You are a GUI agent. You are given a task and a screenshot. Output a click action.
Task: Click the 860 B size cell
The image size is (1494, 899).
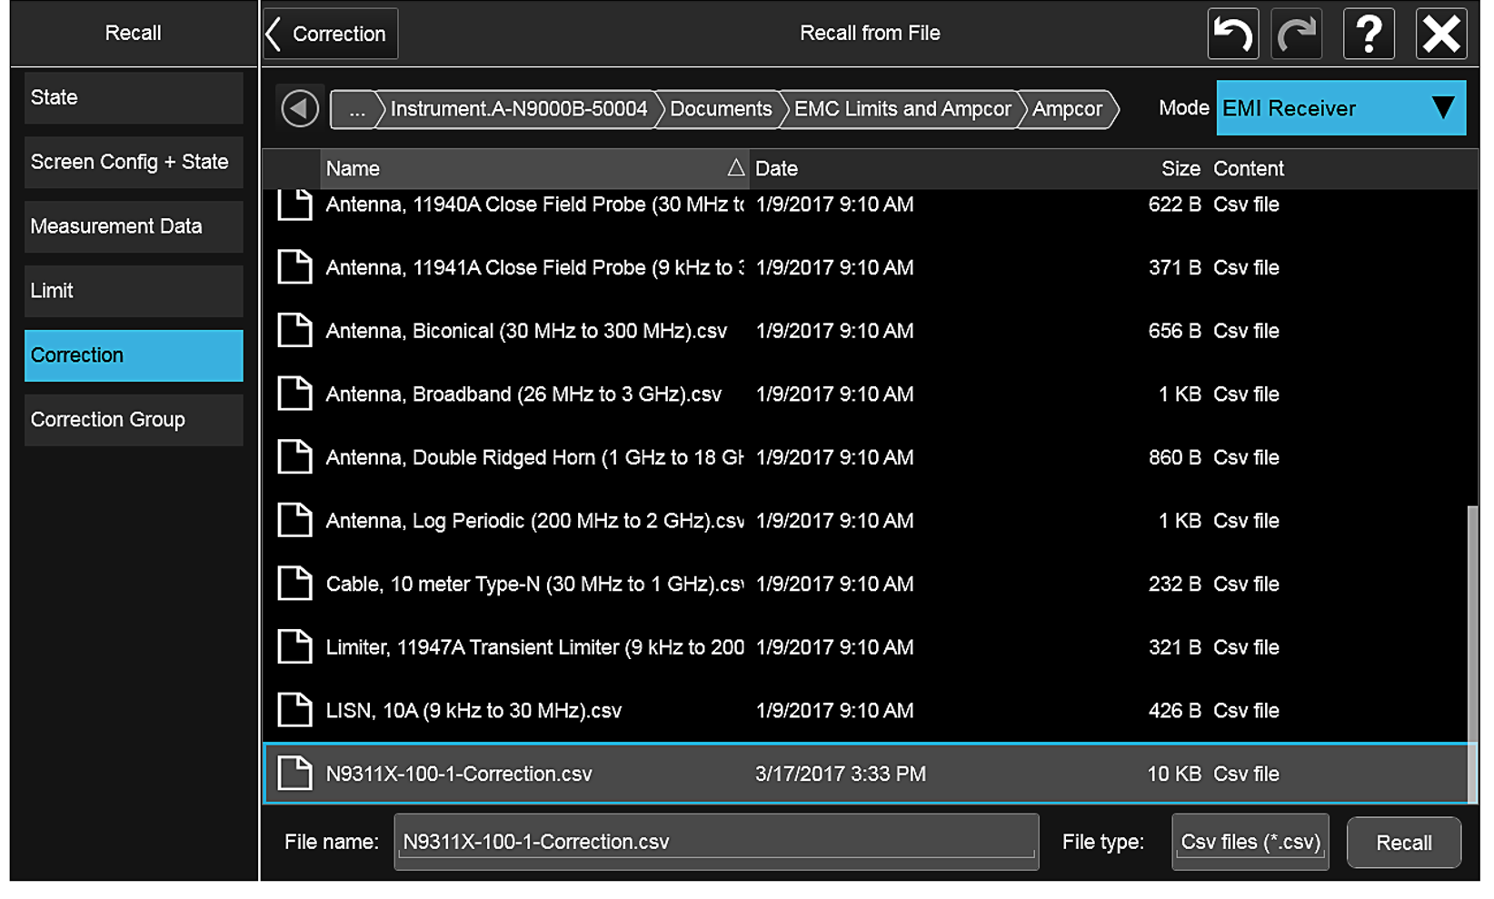pos(1175,457)
